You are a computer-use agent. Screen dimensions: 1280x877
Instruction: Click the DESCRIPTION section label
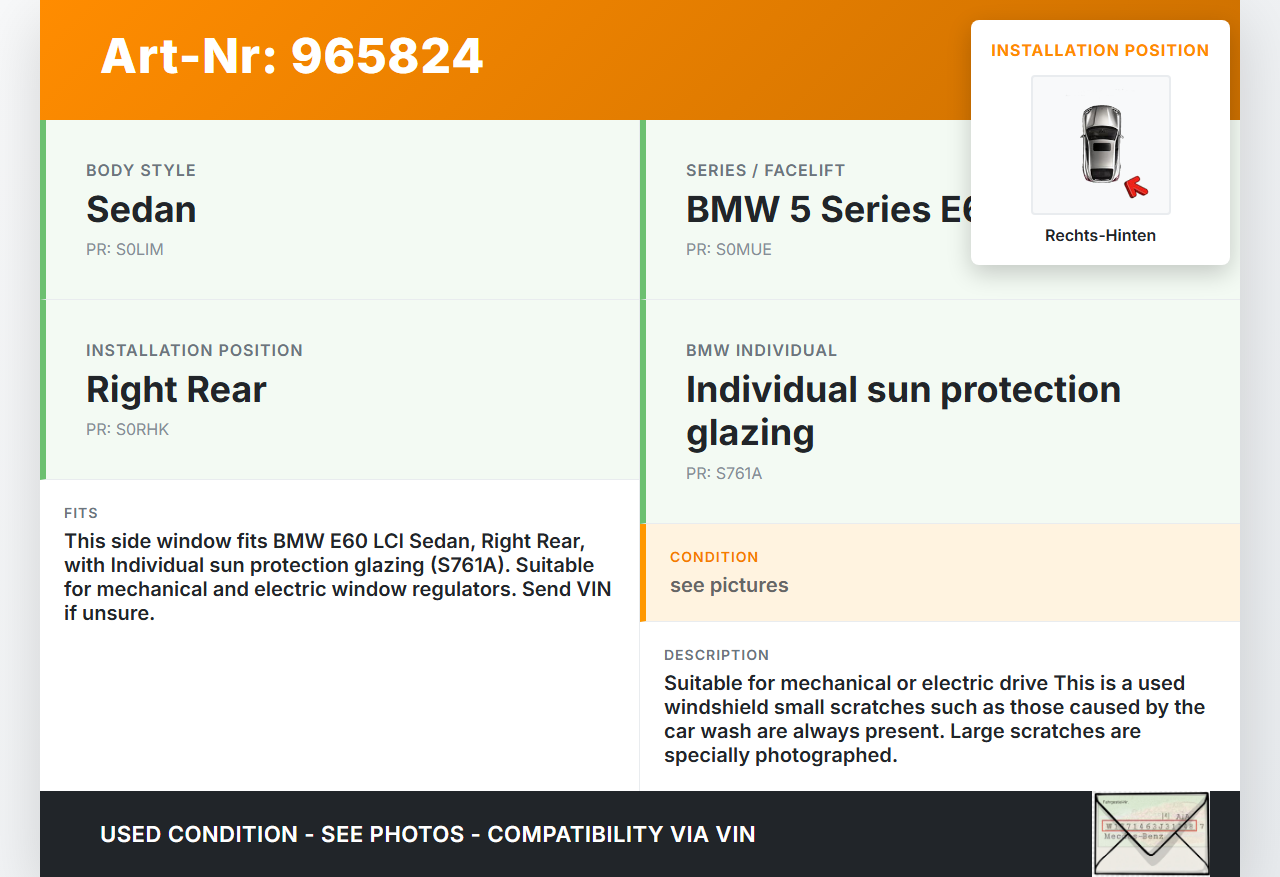tap(717, 655)
